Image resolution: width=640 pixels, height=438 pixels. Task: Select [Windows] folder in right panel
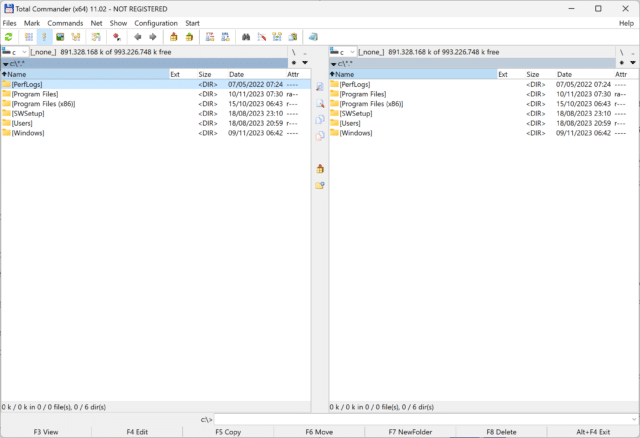click(x=483, y=133)
